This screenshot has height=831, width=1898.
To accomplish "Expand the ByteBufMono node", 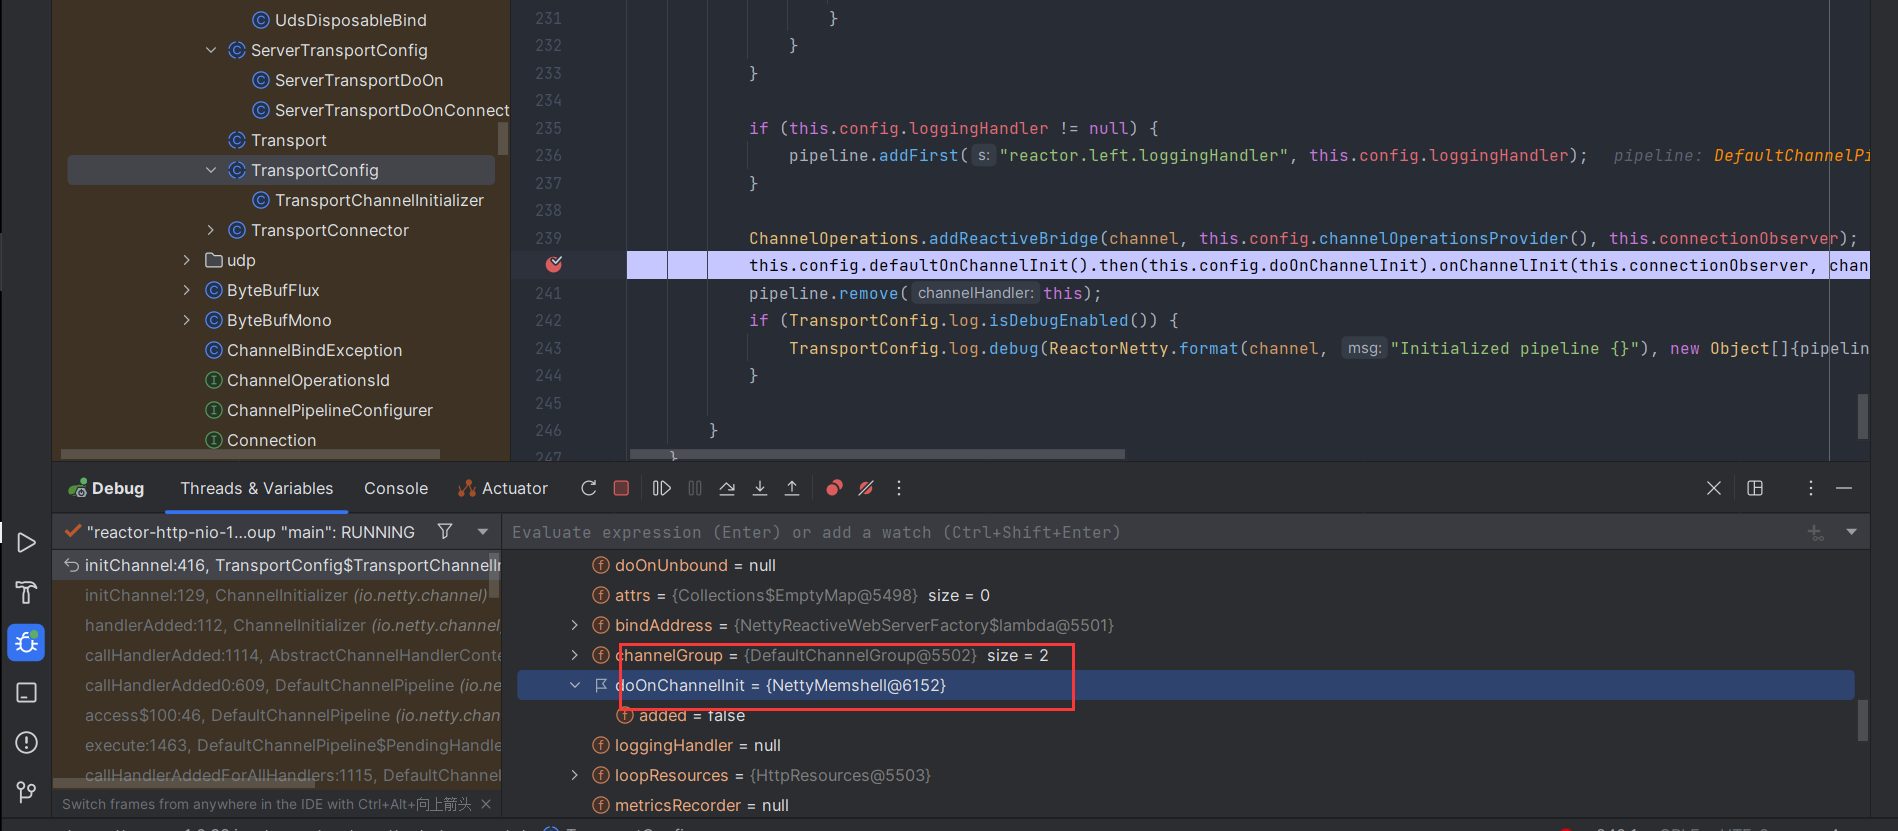I will (187, 320).
